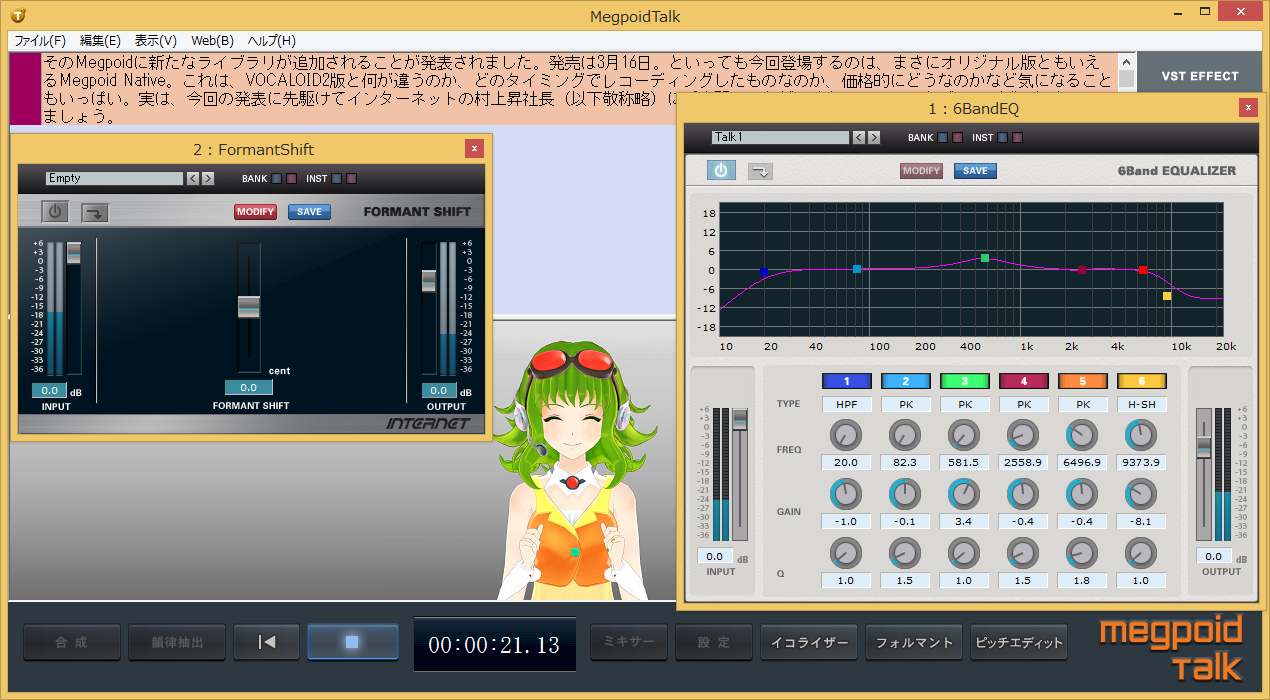Click band 3 frequency value 581.5
Viewport: 1270px width, 700px height.
tap(965, 463)
